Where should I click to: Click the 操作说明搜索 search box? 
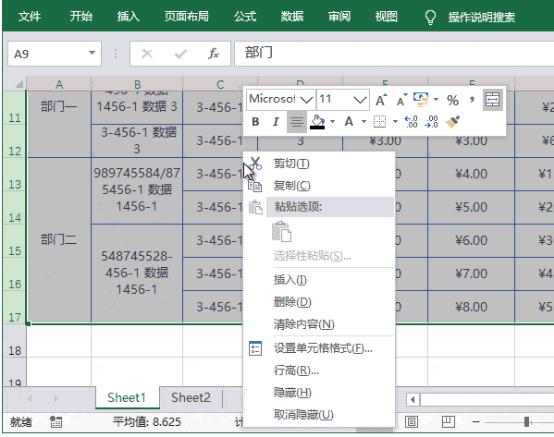(x=482, y=17)
